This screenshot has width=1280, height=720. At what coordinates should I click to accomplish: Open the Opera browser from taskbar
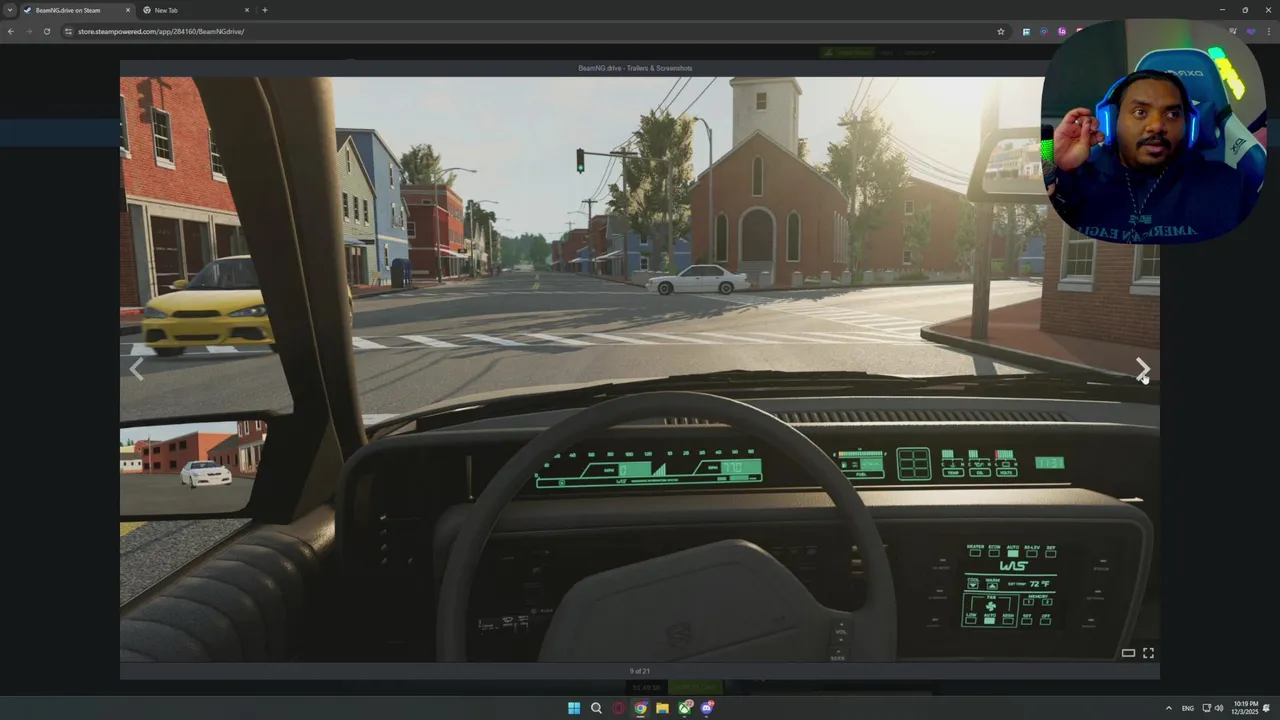618,708
